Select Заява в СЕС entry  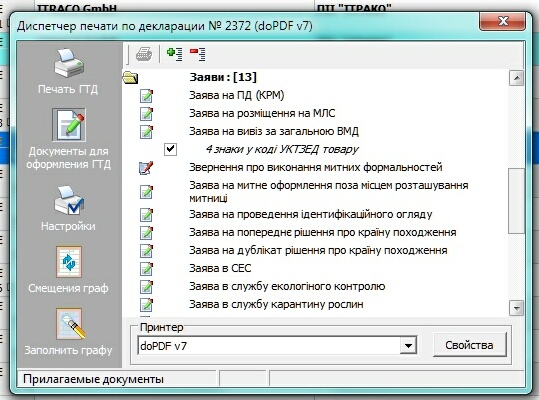pos(220,268)
